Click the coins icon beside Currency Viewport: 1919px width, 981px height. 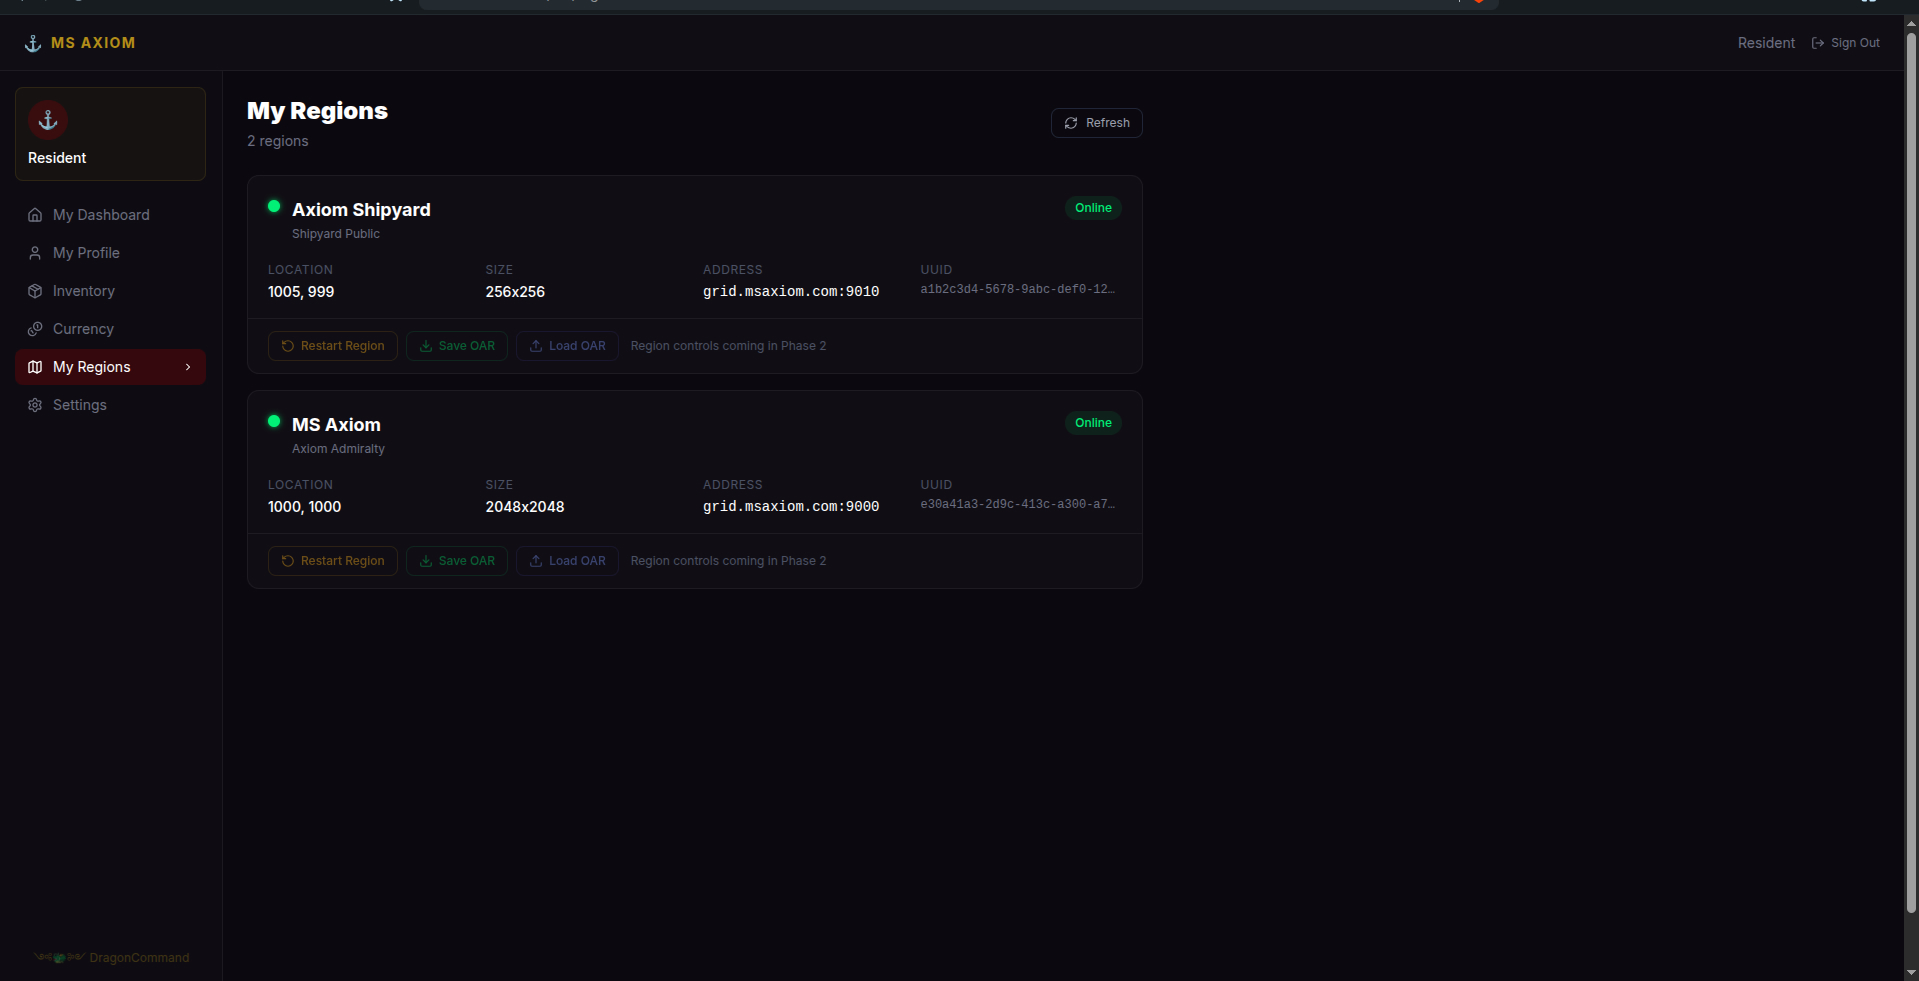coord(35,329)
